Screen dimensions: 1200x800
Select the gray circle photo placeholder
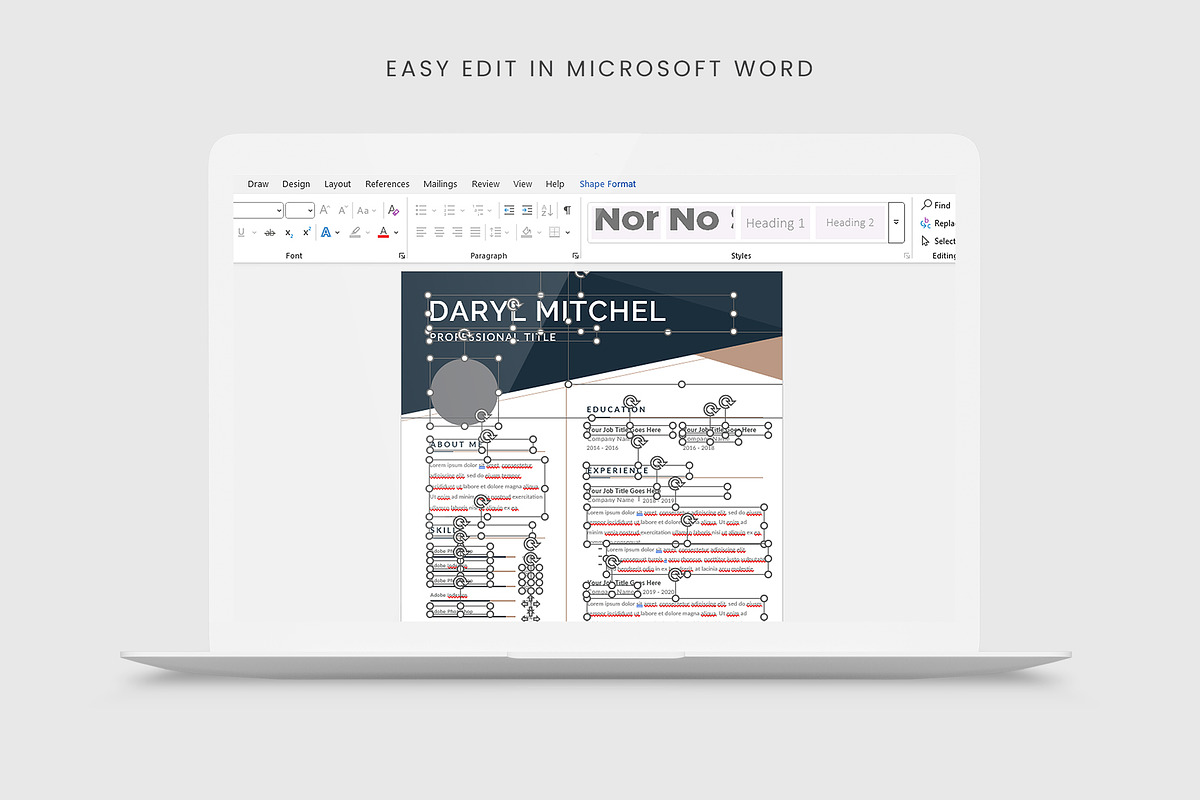pos(464,391)
